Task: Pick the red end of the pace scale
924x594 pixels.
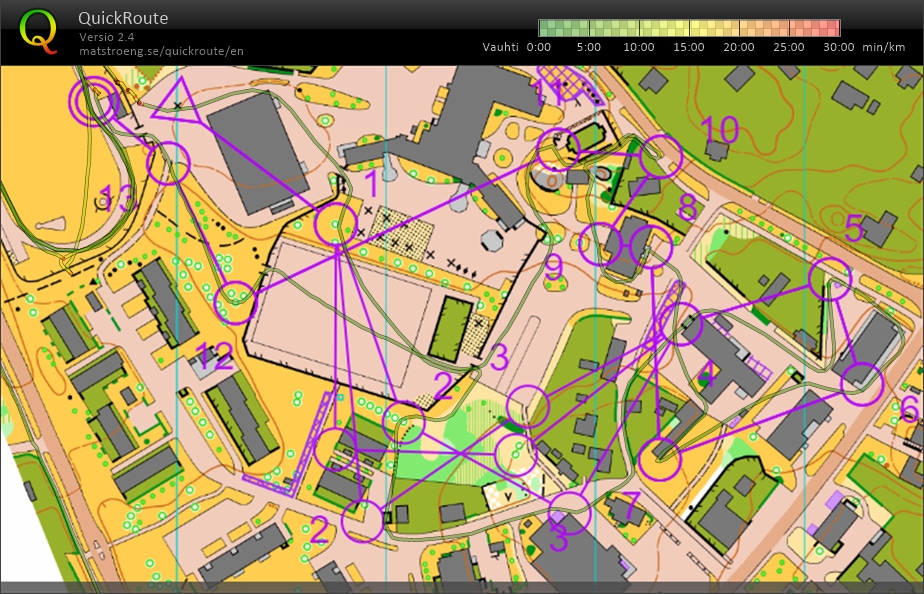Action: pos(832,28)
